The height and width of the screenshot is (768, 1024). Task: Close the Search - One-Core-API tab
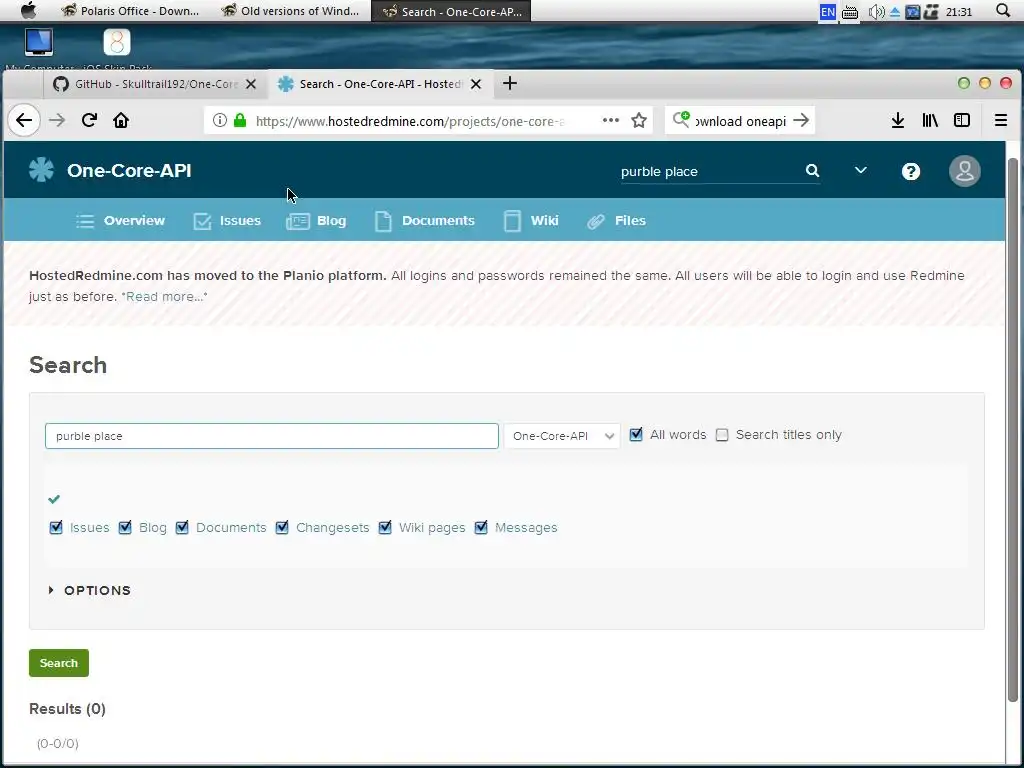(x=476, y=84)
